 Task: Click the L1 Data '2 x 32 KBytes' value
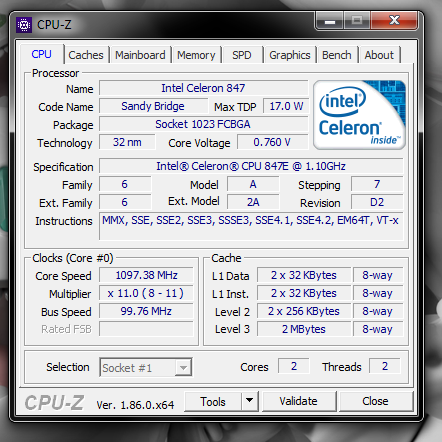tap(304, 275)
